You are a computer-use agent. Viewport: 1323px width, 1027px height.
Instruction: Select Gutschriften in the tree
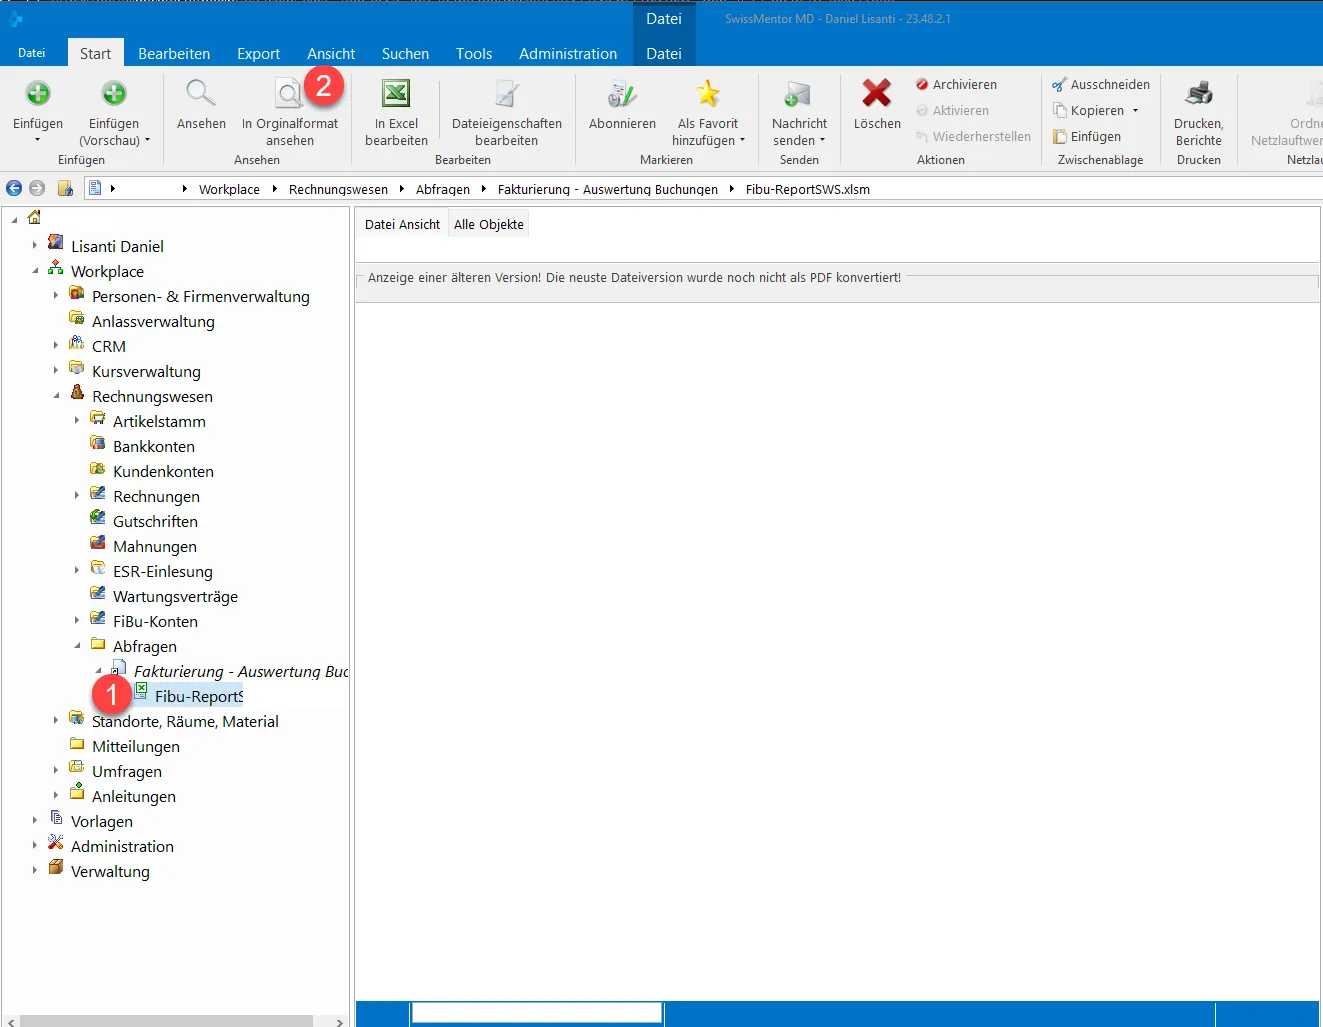click(x=155, y=521)
